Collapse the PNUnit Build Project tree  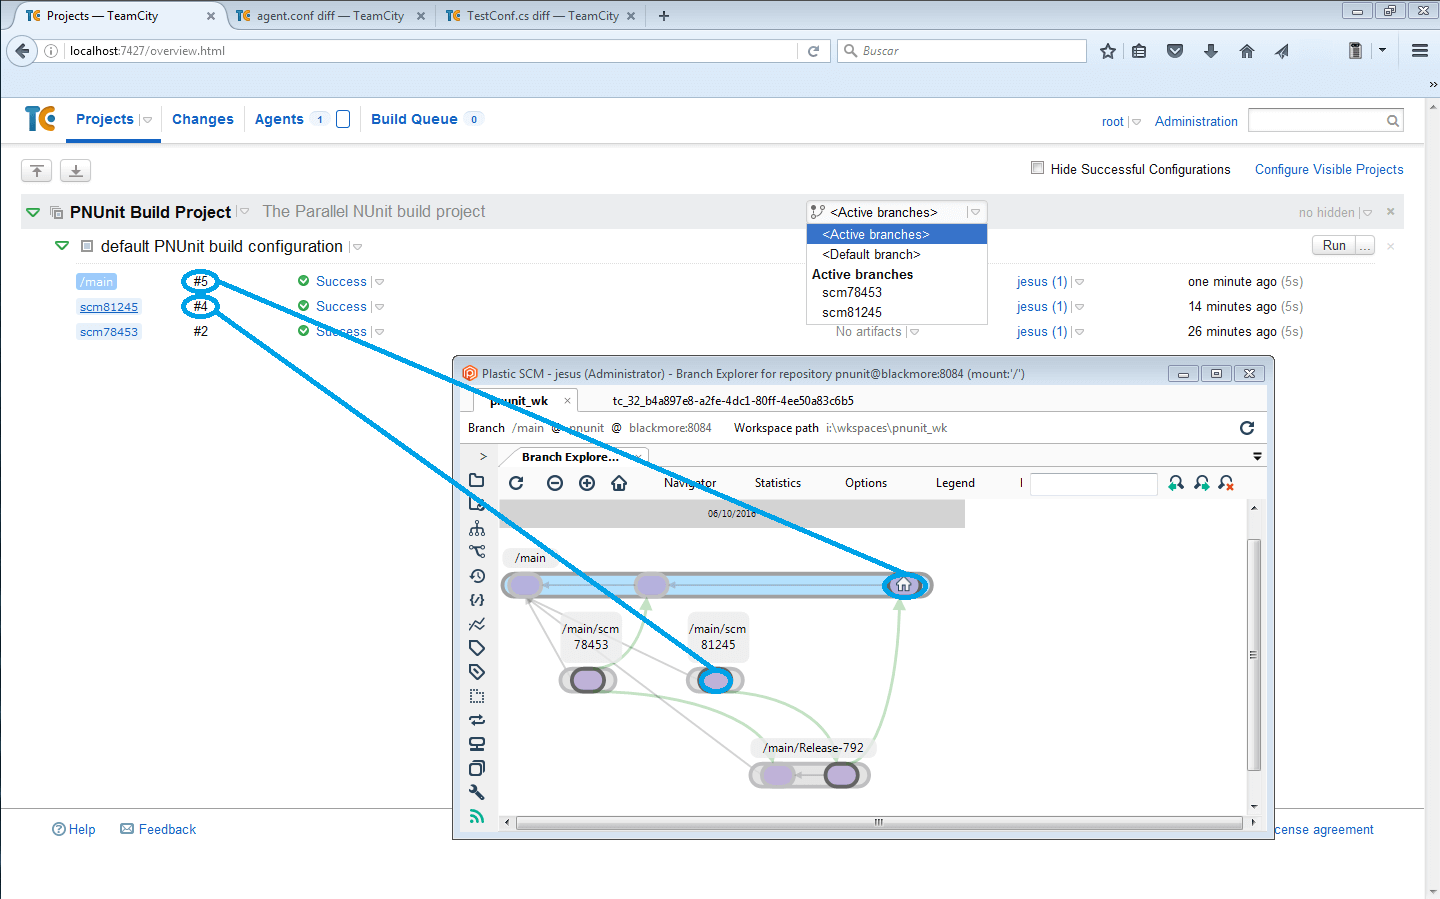(x=33, y=212)
